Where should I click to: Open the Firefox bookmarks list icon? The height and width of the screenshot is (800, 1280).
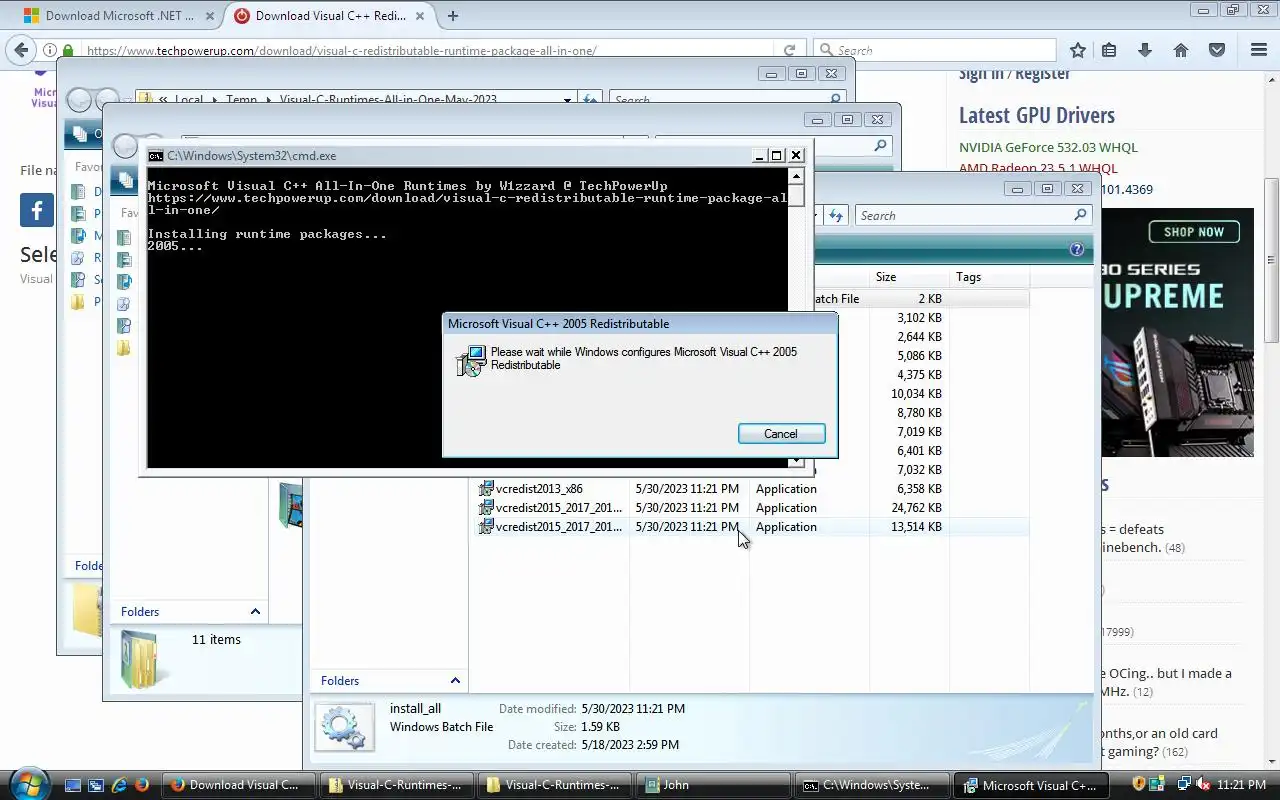(x=1109, y=50)
